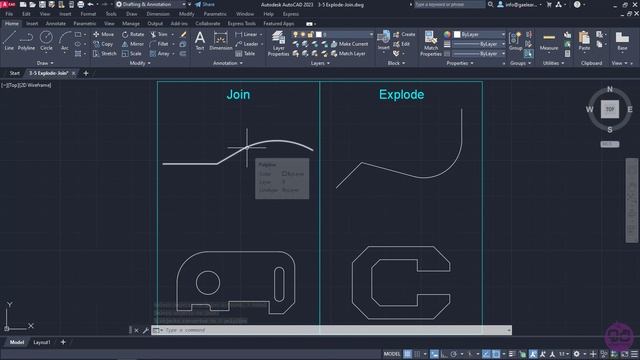The image size is (640, 360).
Task: Click the object color wheel swatch
Action: coord(447,34)
